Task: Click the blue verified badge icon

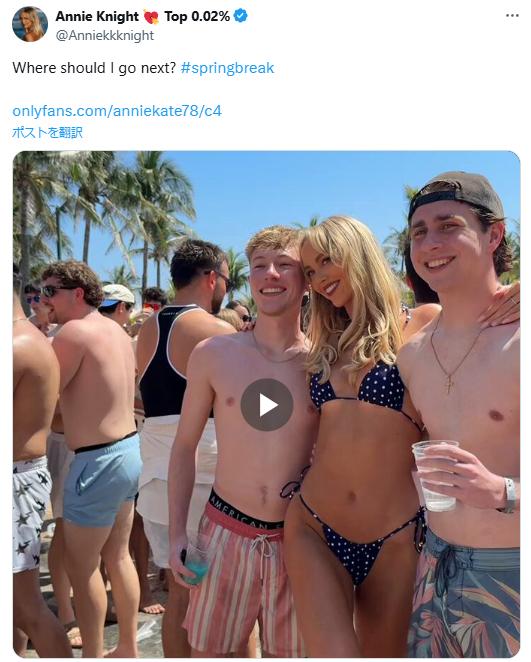Action: click(241, 16)
